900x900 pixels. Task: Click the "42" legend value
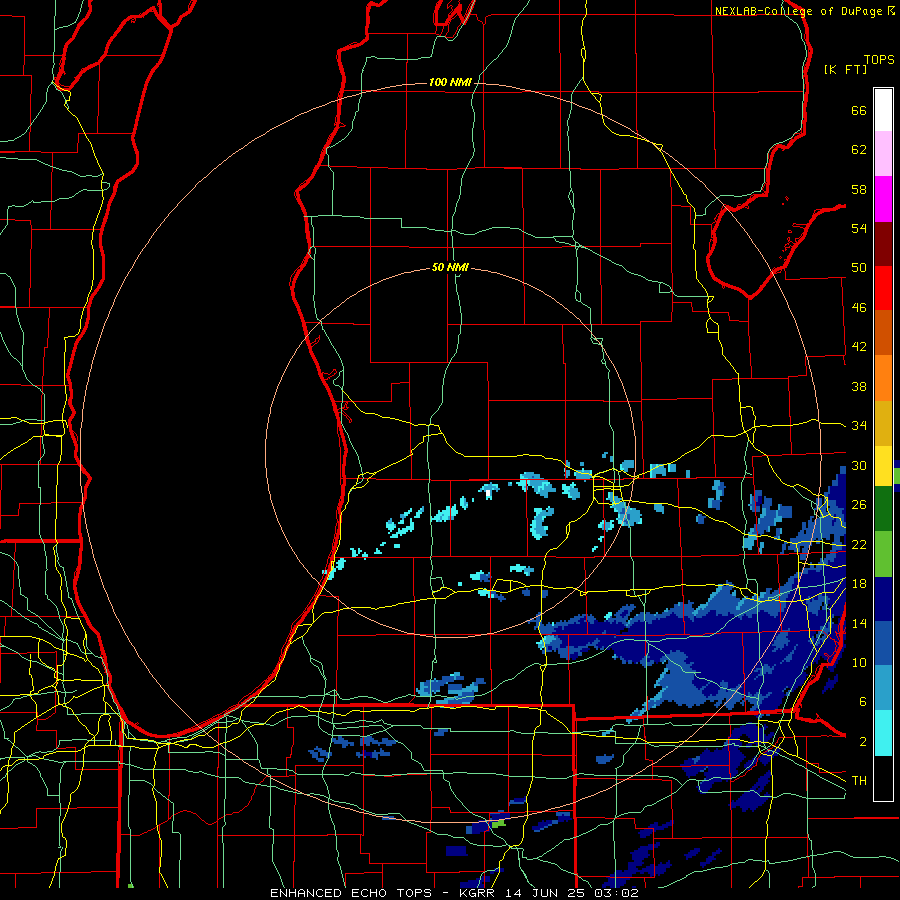coord(859,347)
